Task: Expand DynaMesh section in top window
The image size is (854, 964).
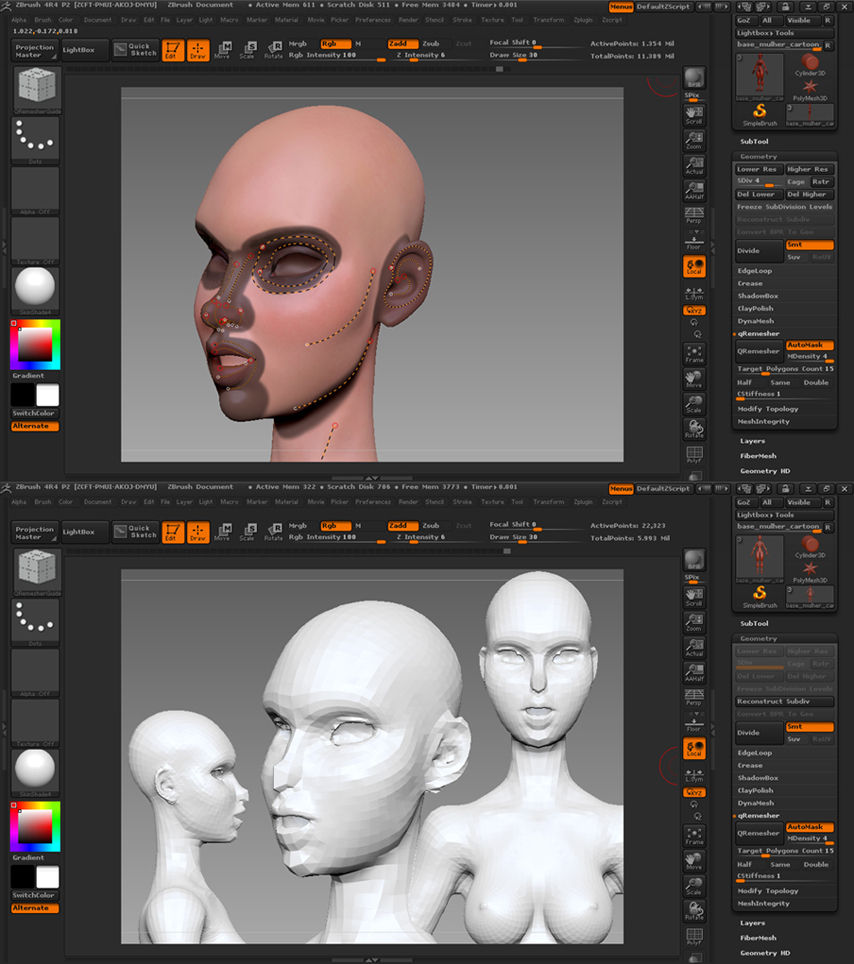Action: click(x=756, y=321)
